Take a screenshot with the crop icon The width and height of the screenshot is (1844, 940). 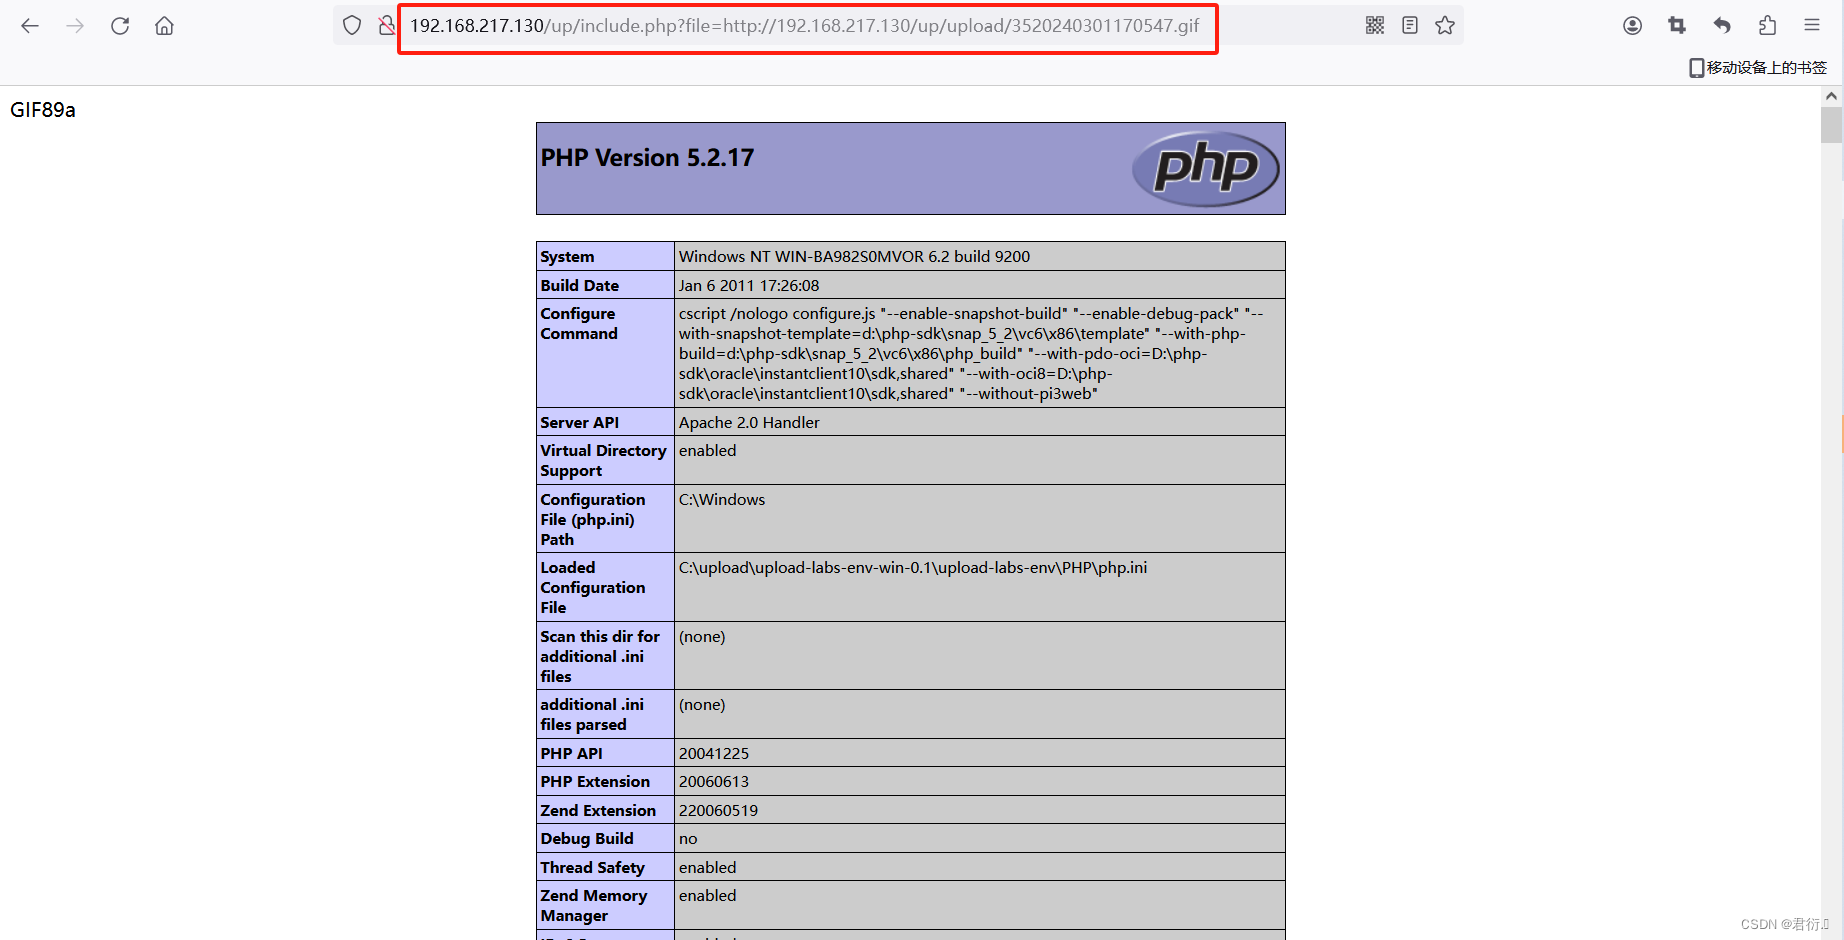tap(1677, 25)
